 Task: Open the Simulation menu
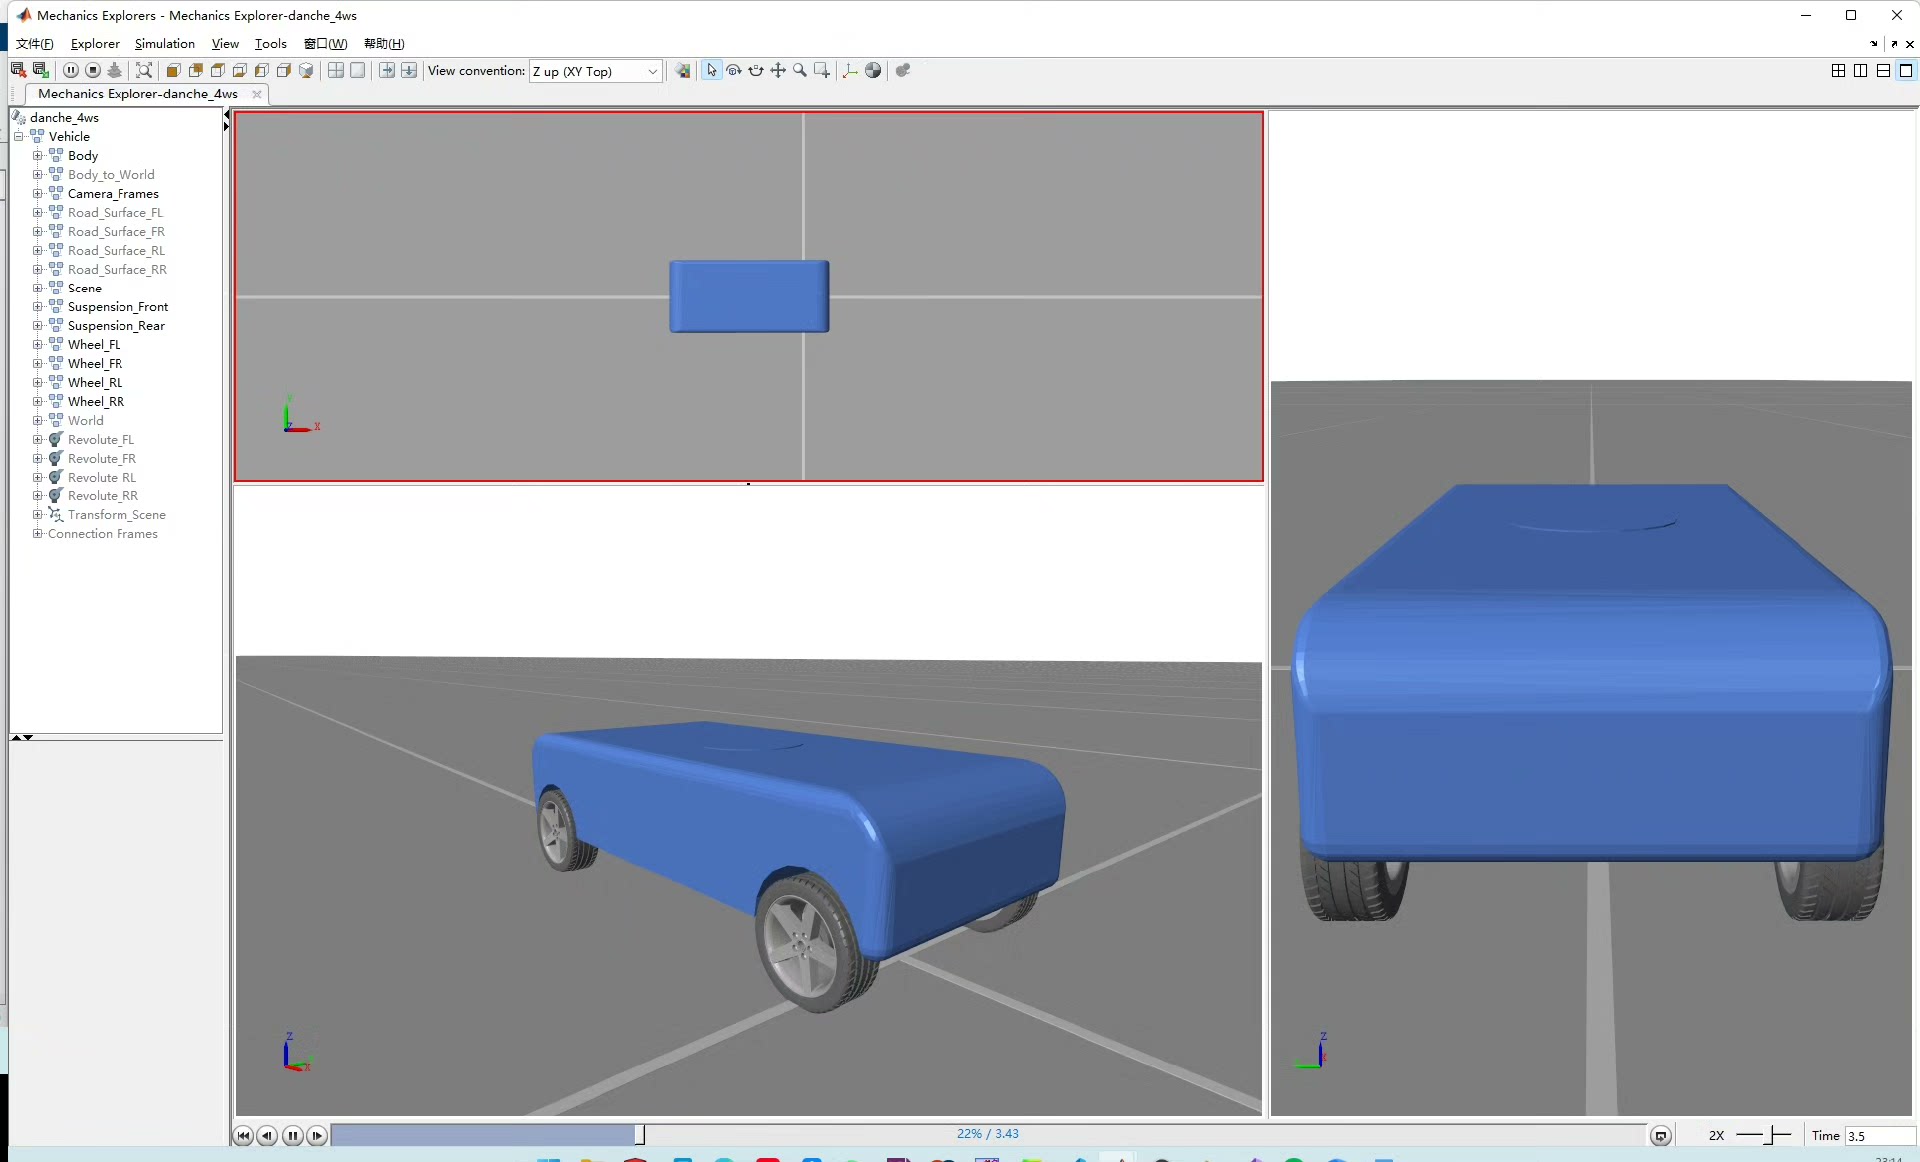pos(165,44)
